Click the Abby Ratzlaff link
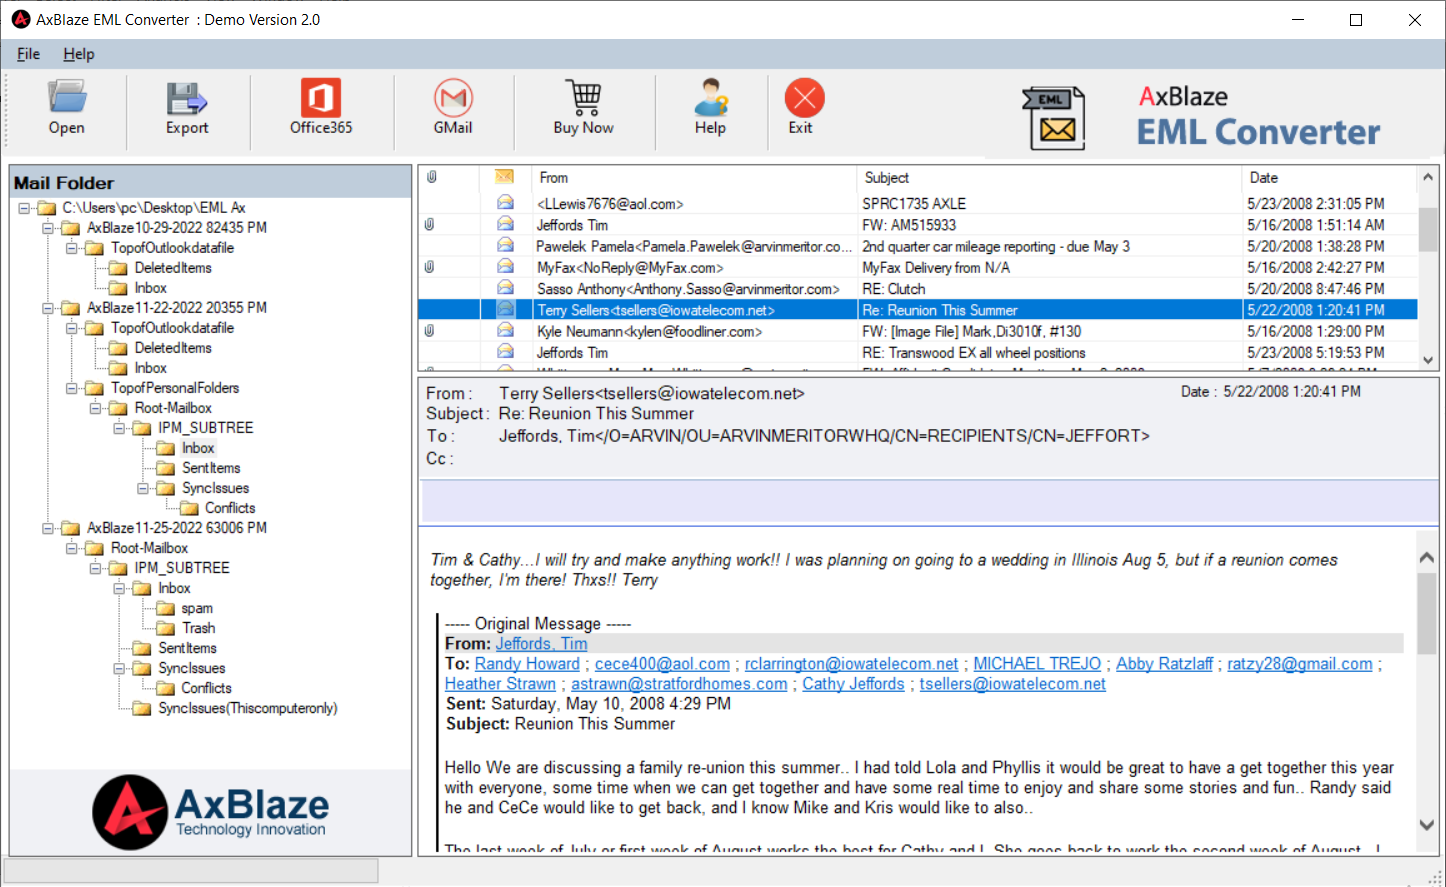This screenshot has height=887, width=1446. click(x=1164, y=664)
